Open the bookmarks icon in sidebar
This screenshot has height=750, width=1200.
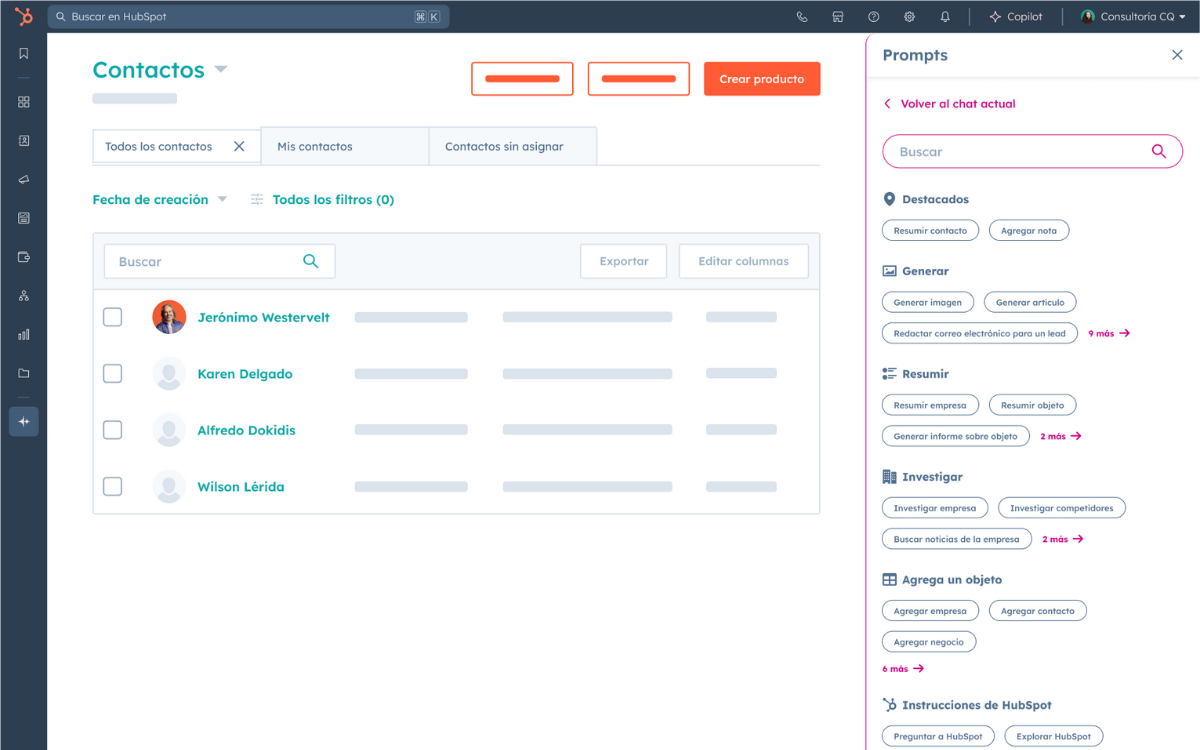coord(24,54)
